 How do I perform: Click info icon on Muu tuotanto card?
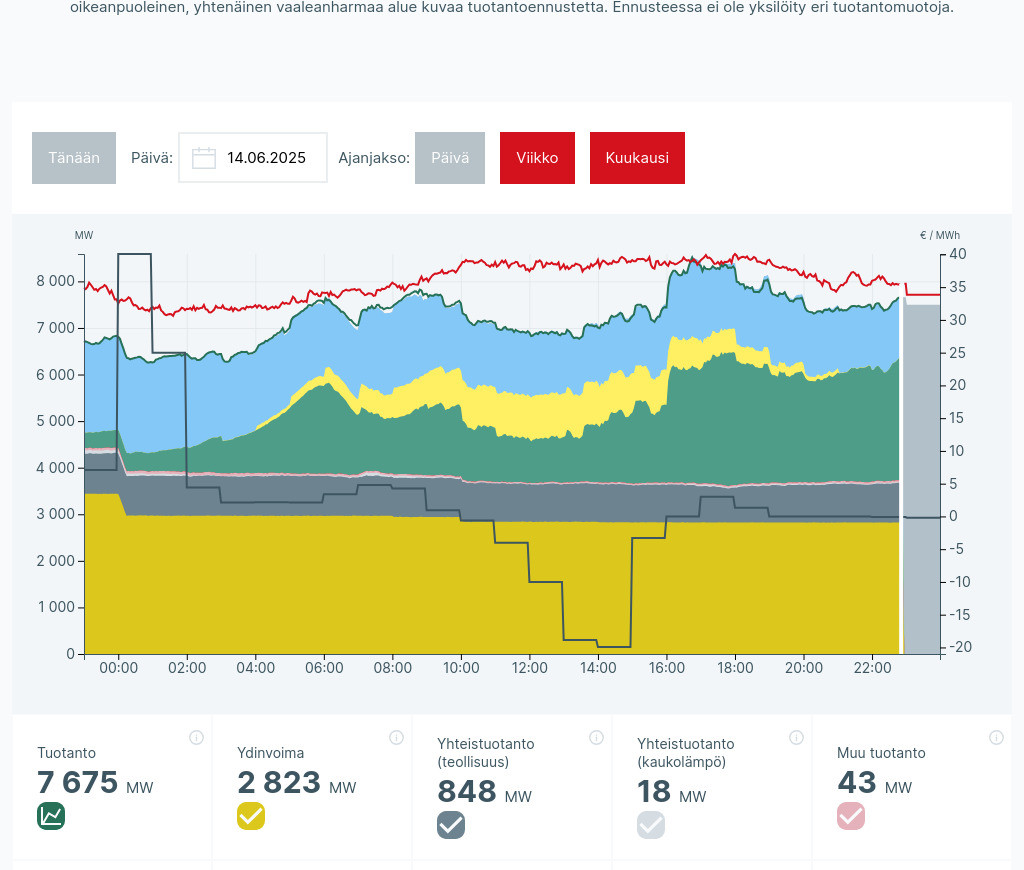pos(996,738)
